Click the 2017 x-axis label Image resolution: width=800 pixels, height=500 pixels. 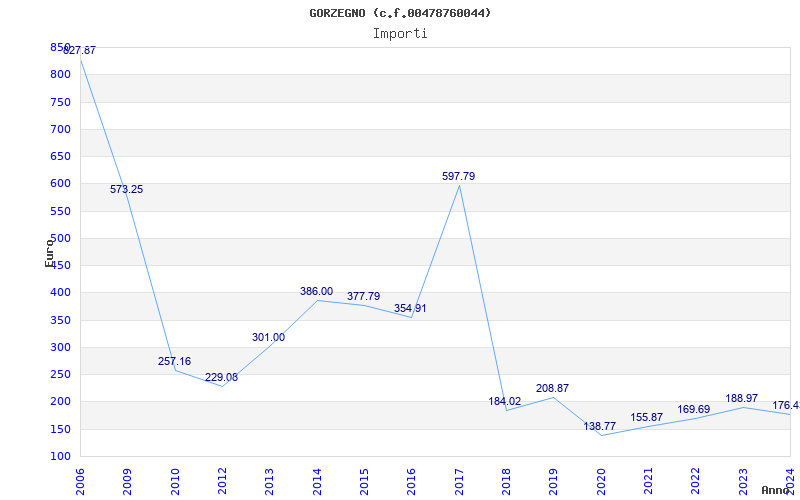459,482
